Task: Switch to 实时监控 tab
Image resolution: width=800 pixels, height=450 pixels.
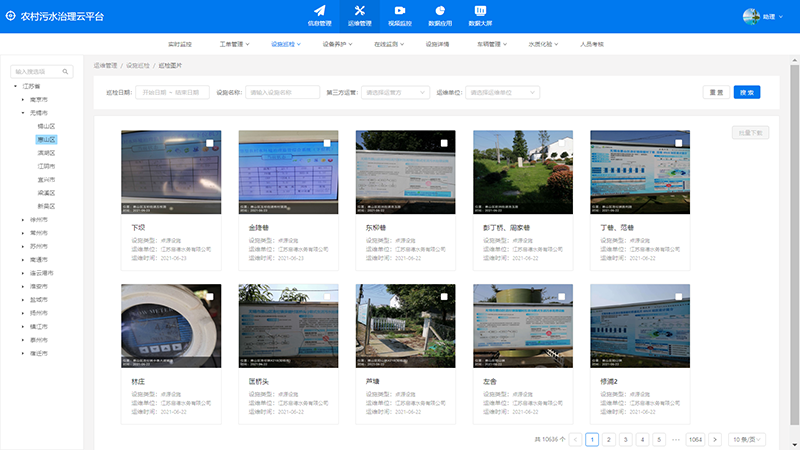Action: coord(180,45)
